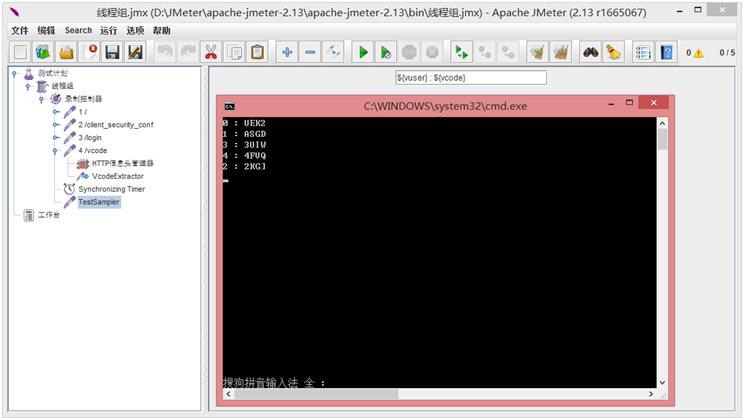This screenshot has width=744, height=420.
Task: Collapse the 线程组 tree node
Action: (28, 86)
